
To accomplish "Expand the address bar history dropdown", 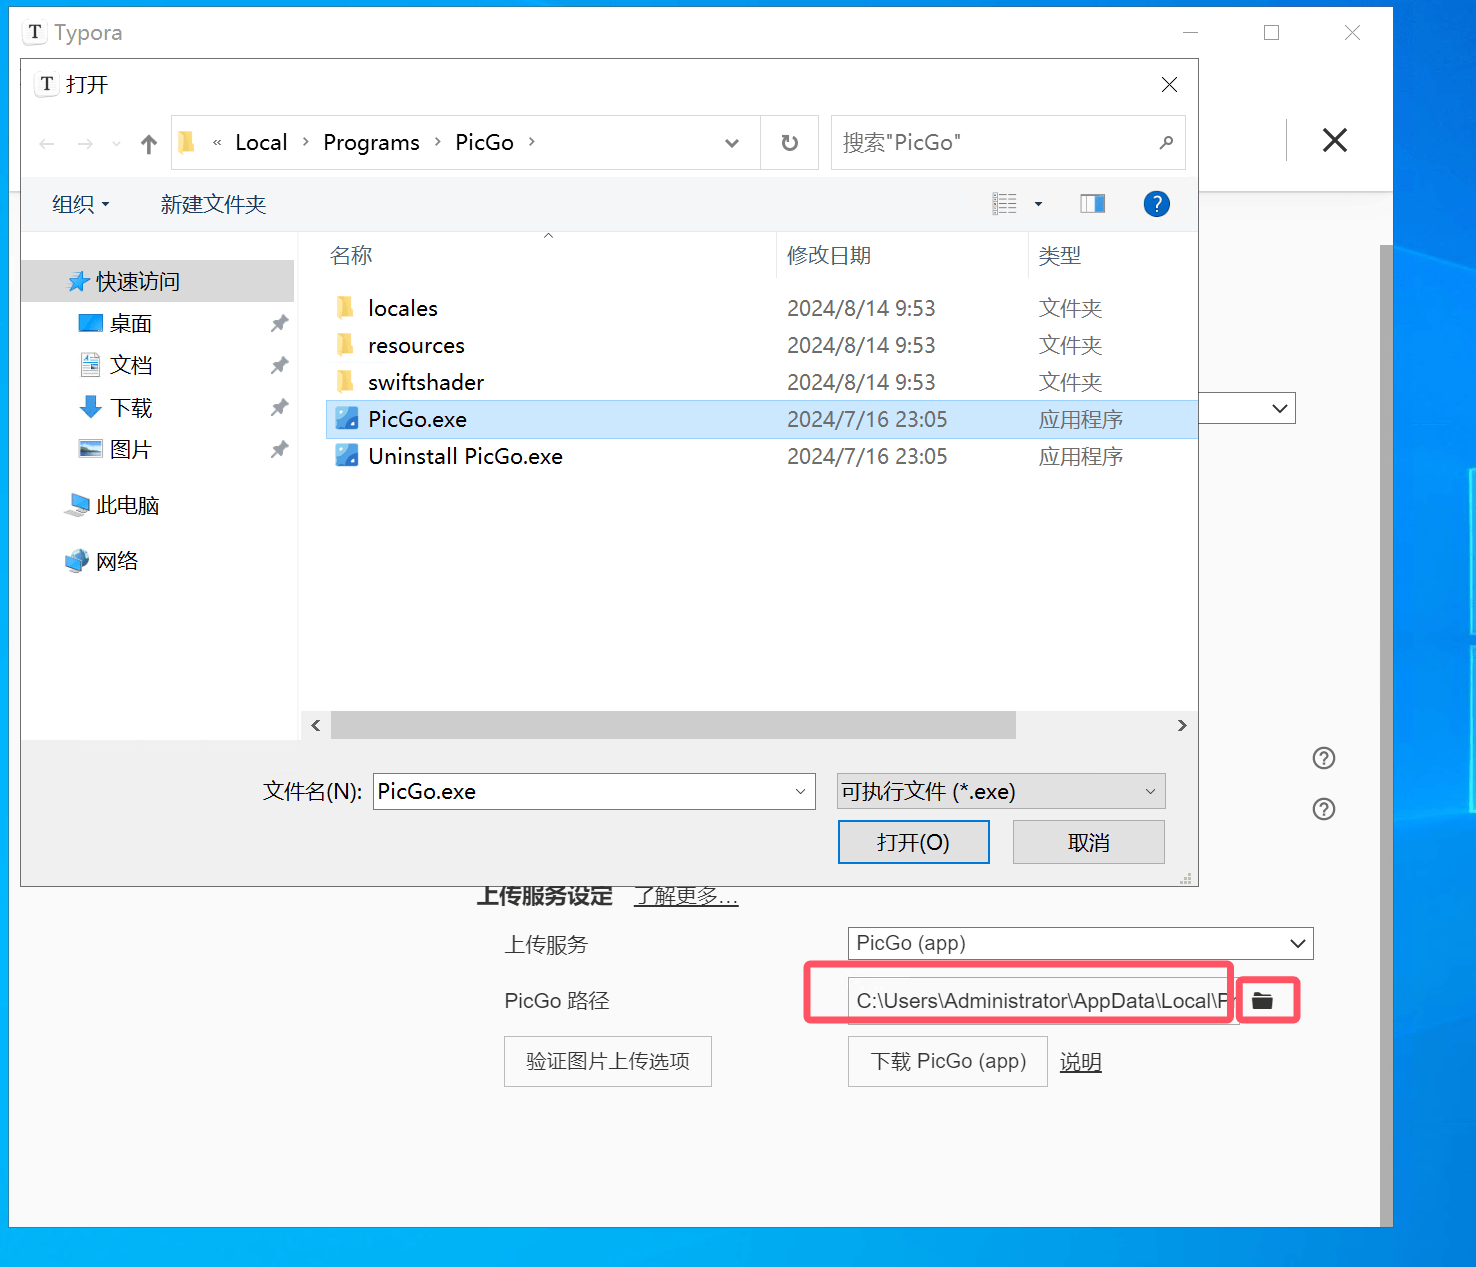I will [x=732, y=143].
